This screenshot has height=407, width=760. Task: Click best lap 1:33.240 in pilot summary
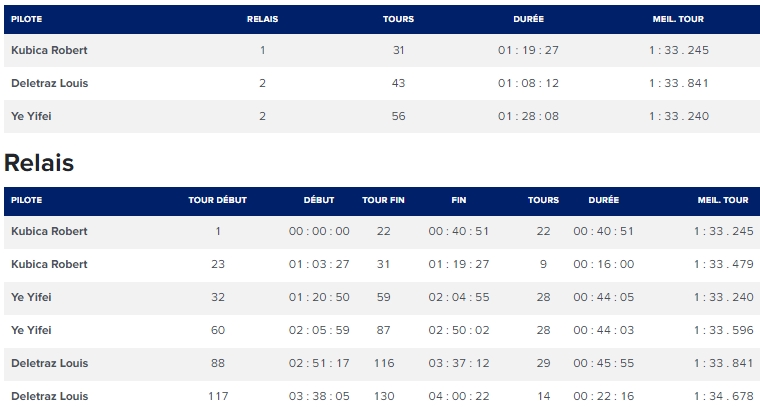tap(679, 116)
